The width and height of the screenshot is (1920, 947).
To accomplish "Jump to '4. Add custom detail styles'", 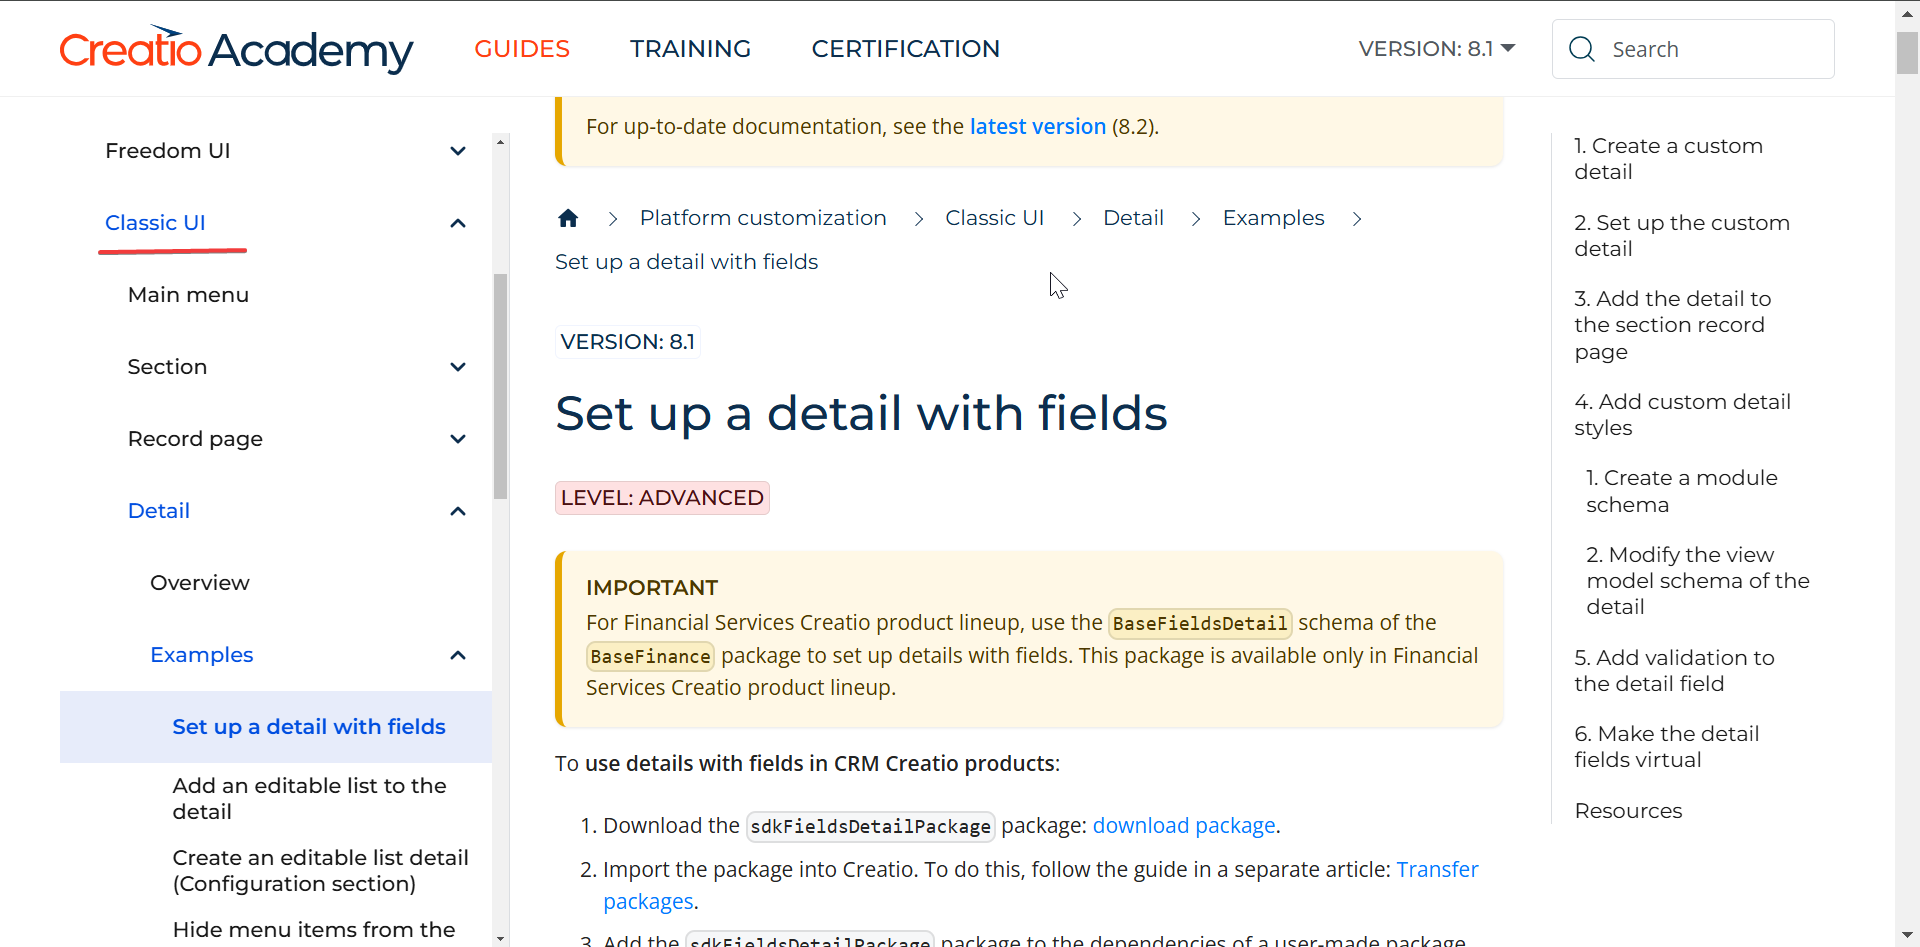I will (x=1682, y=415).
